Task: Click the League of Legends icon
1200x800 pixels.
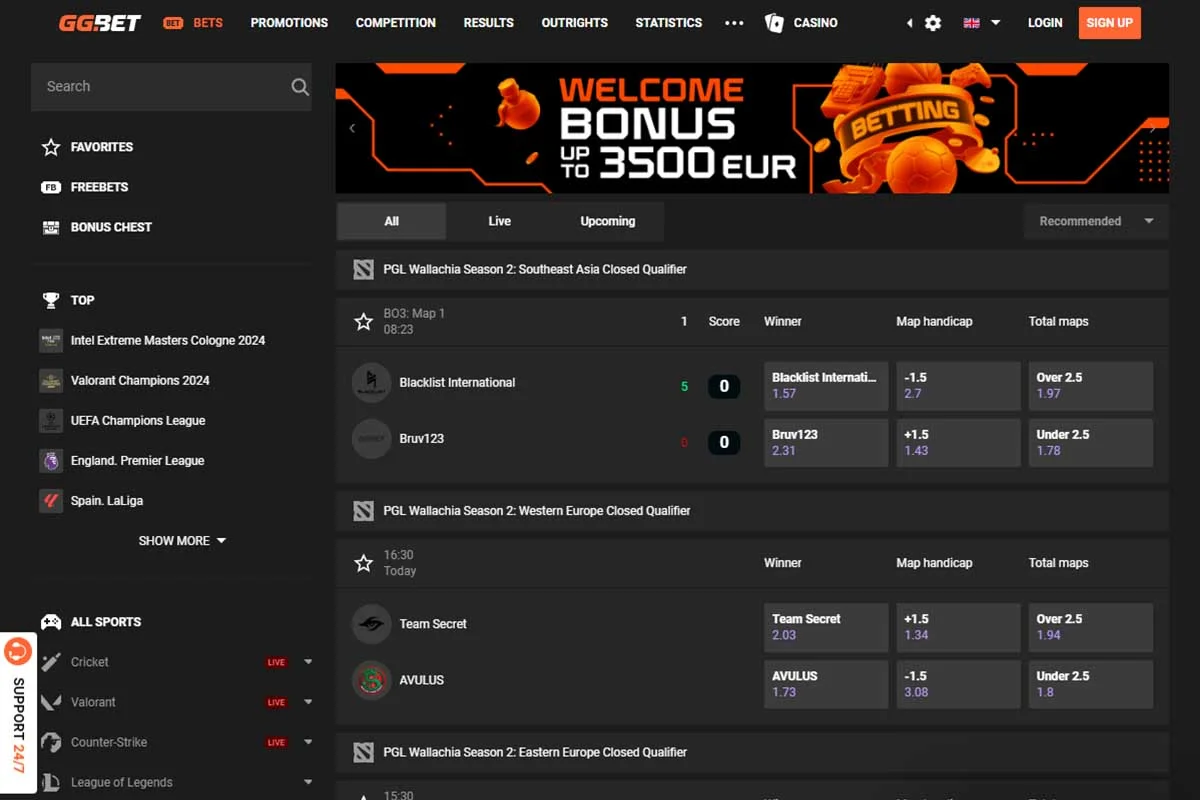Action: point(51,782)
